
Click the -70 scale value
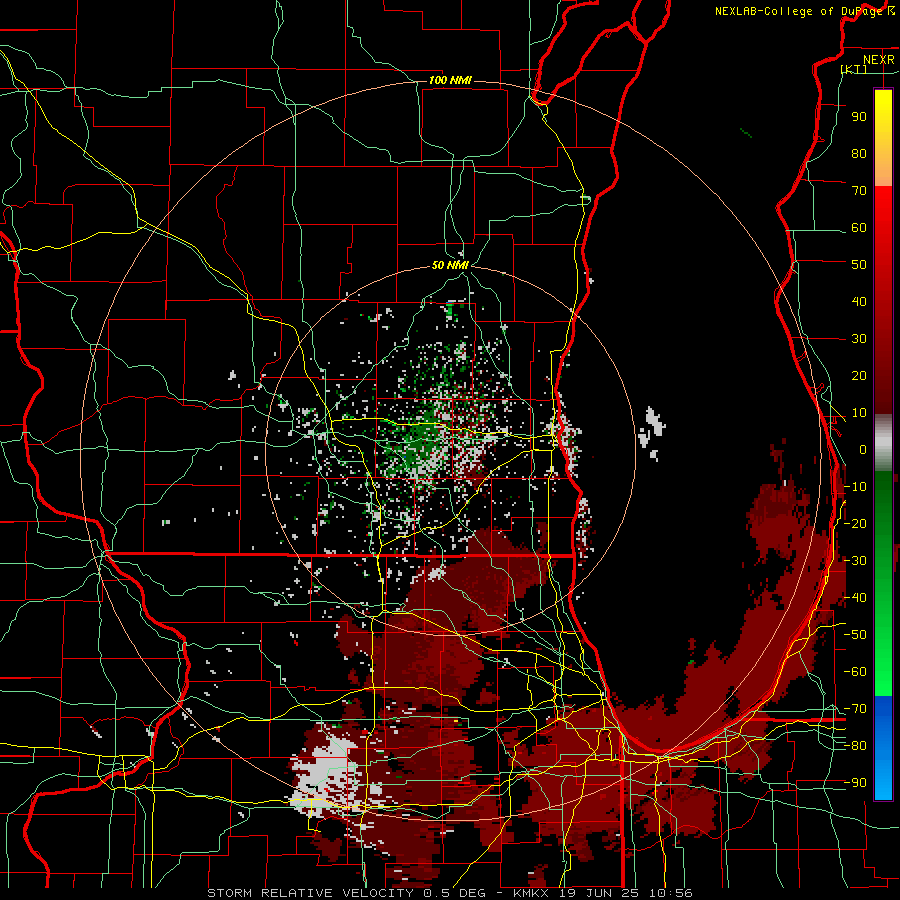click(855, 708)
